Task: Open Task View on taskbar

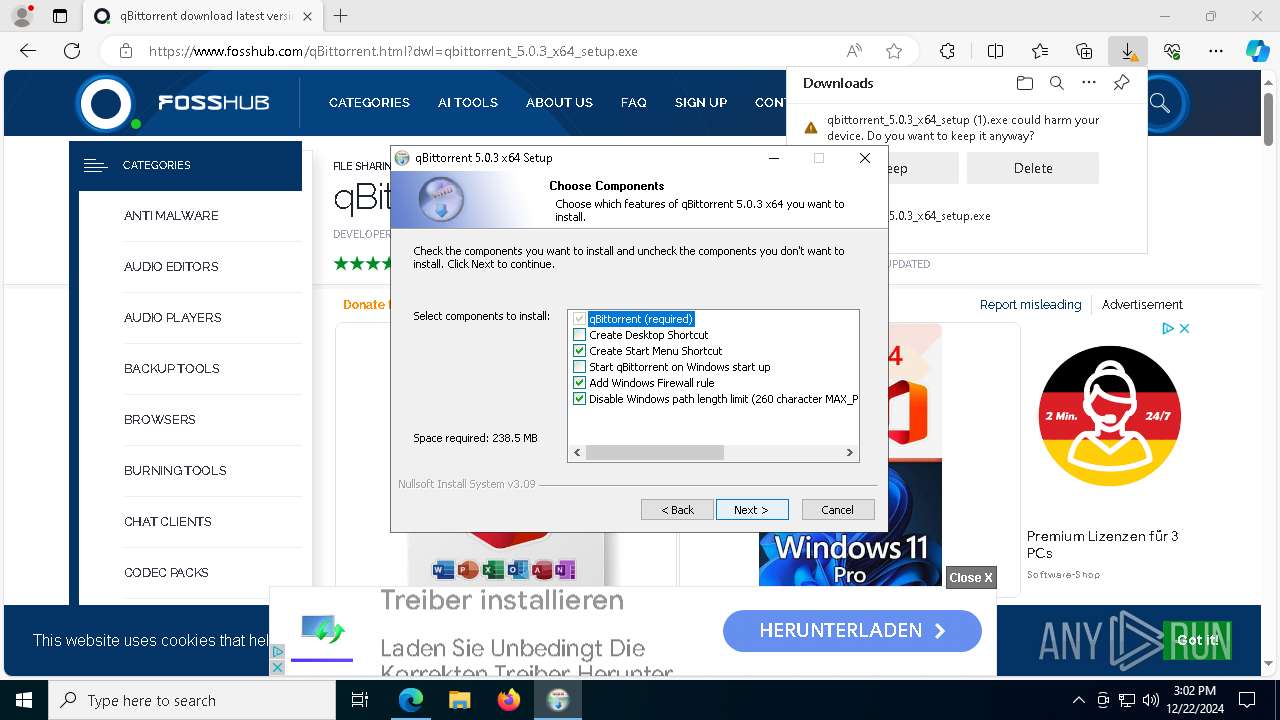Action: click(360, 700)
